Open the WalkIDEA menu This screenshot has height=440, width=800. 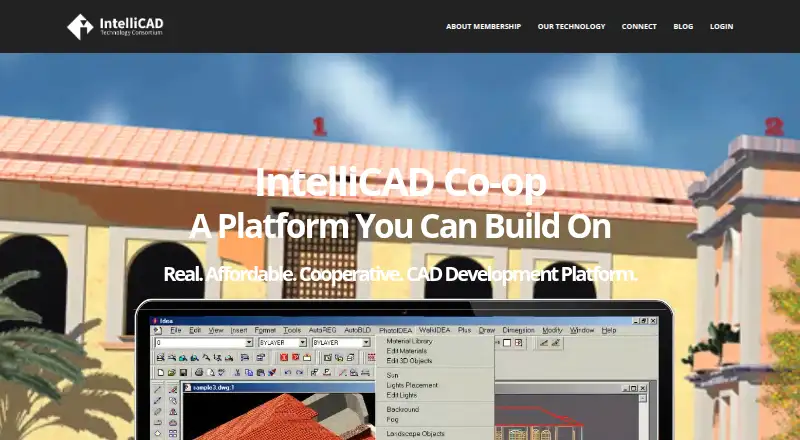pos(435,330)
